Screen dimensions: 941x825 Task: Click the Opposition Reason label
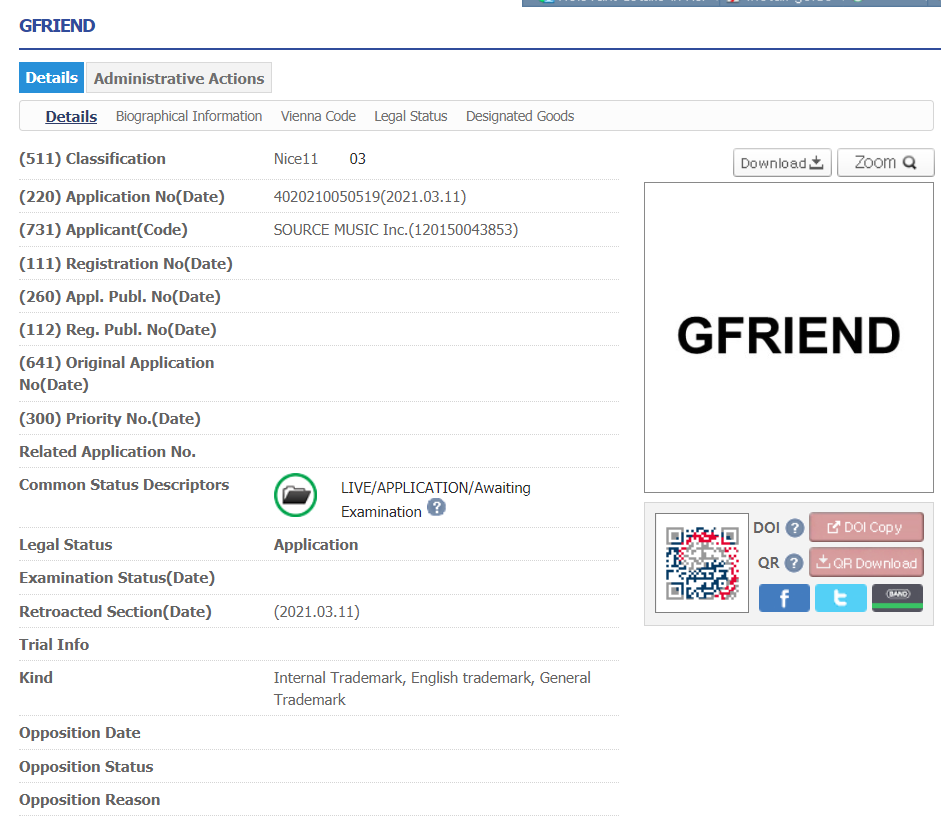(89, 800)
